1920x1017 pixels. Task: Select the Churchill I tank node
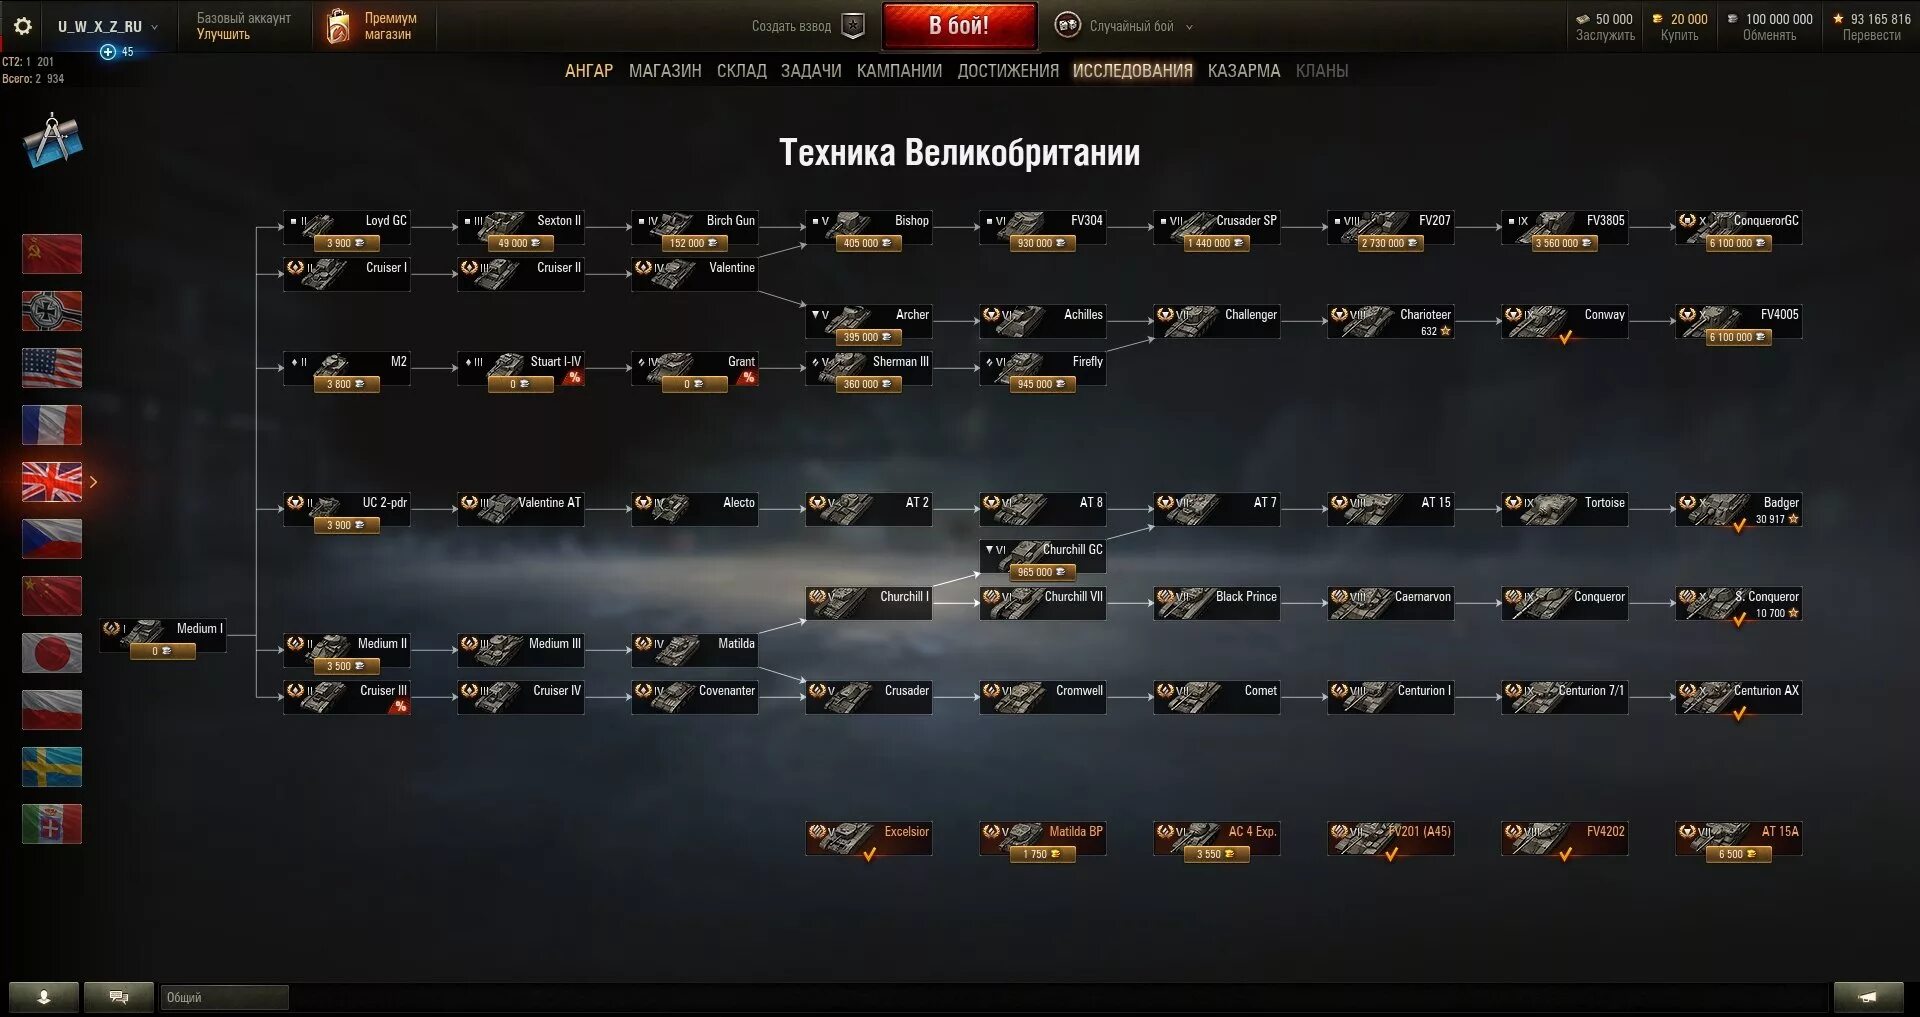869,603
